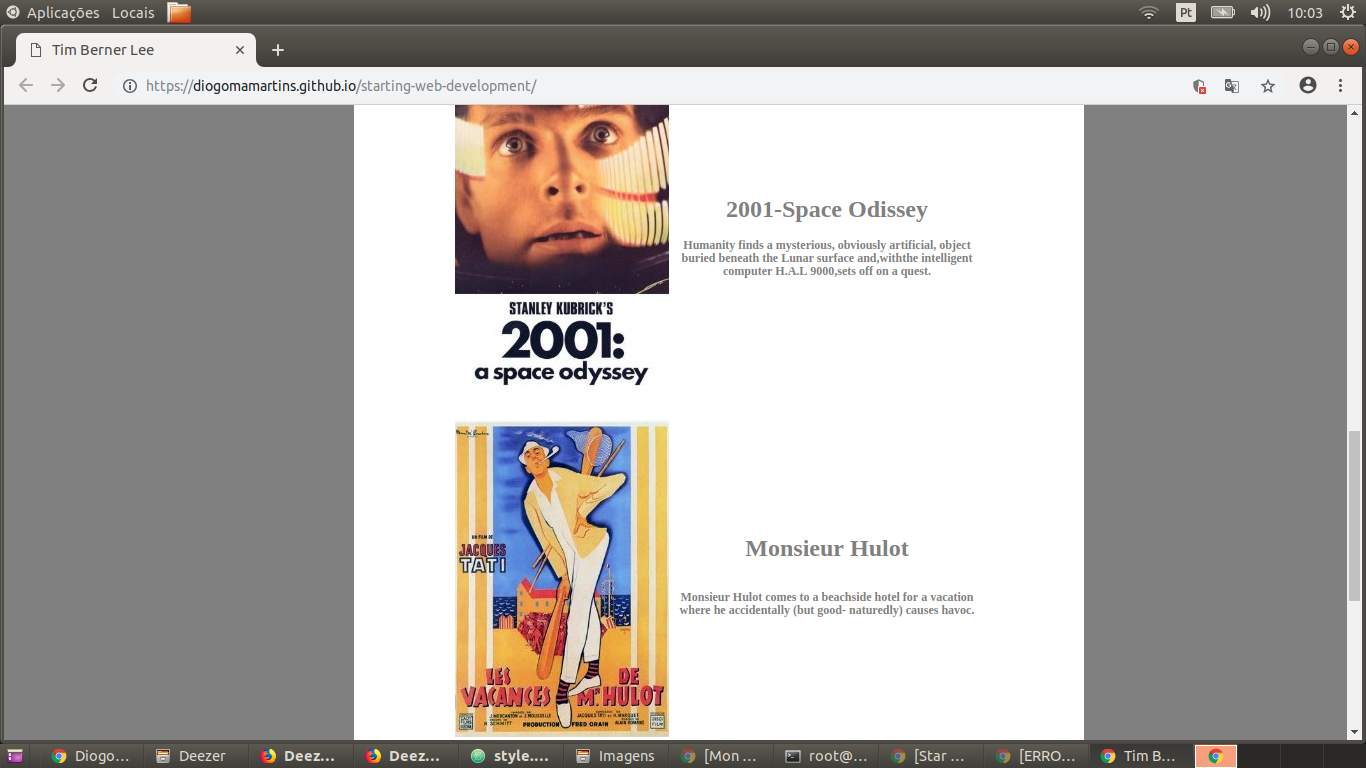Click the Monsieur Hulot heading
Screen dimensions: 1366x768
click(x=827, y=549)
